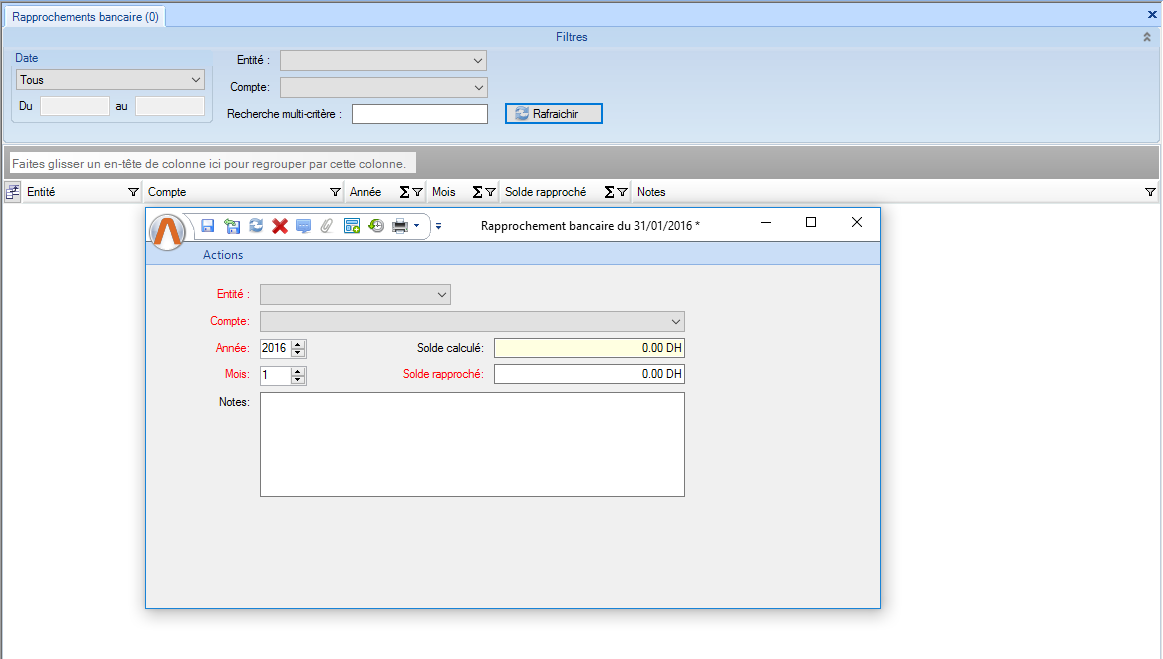Viewport: 1163px width, 659px height.
Task: Decrease the Mois value with down arrow
Action: pos(298,380)
